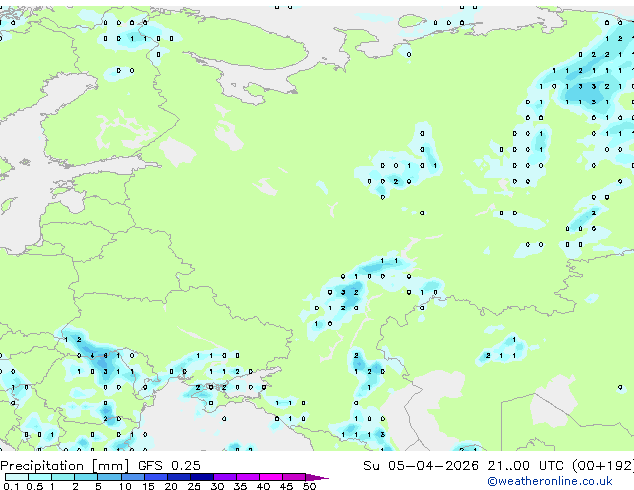This screenshot has width=634, height=490.
Task: Click the 'Precipitation [mm]' title text
Action: 64,466
